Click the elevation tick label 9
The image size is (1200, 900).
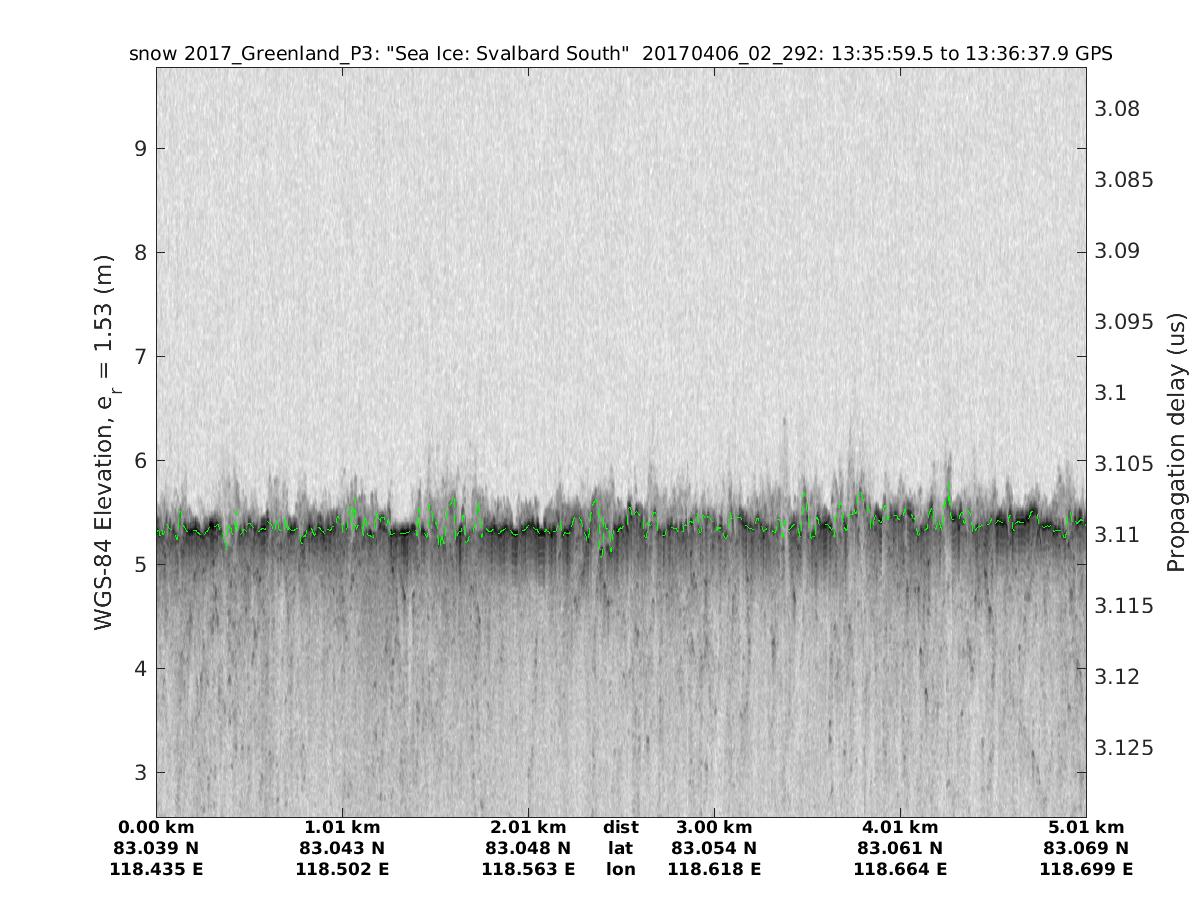pyautogui.click(x=141, y=149)
